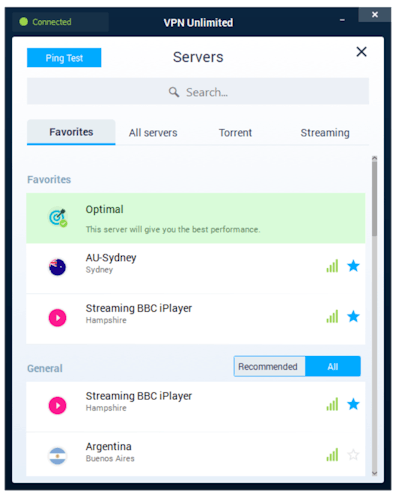Click the AU-Sydney Australian flag icon
Screen dimensions: 400x500
58,267
